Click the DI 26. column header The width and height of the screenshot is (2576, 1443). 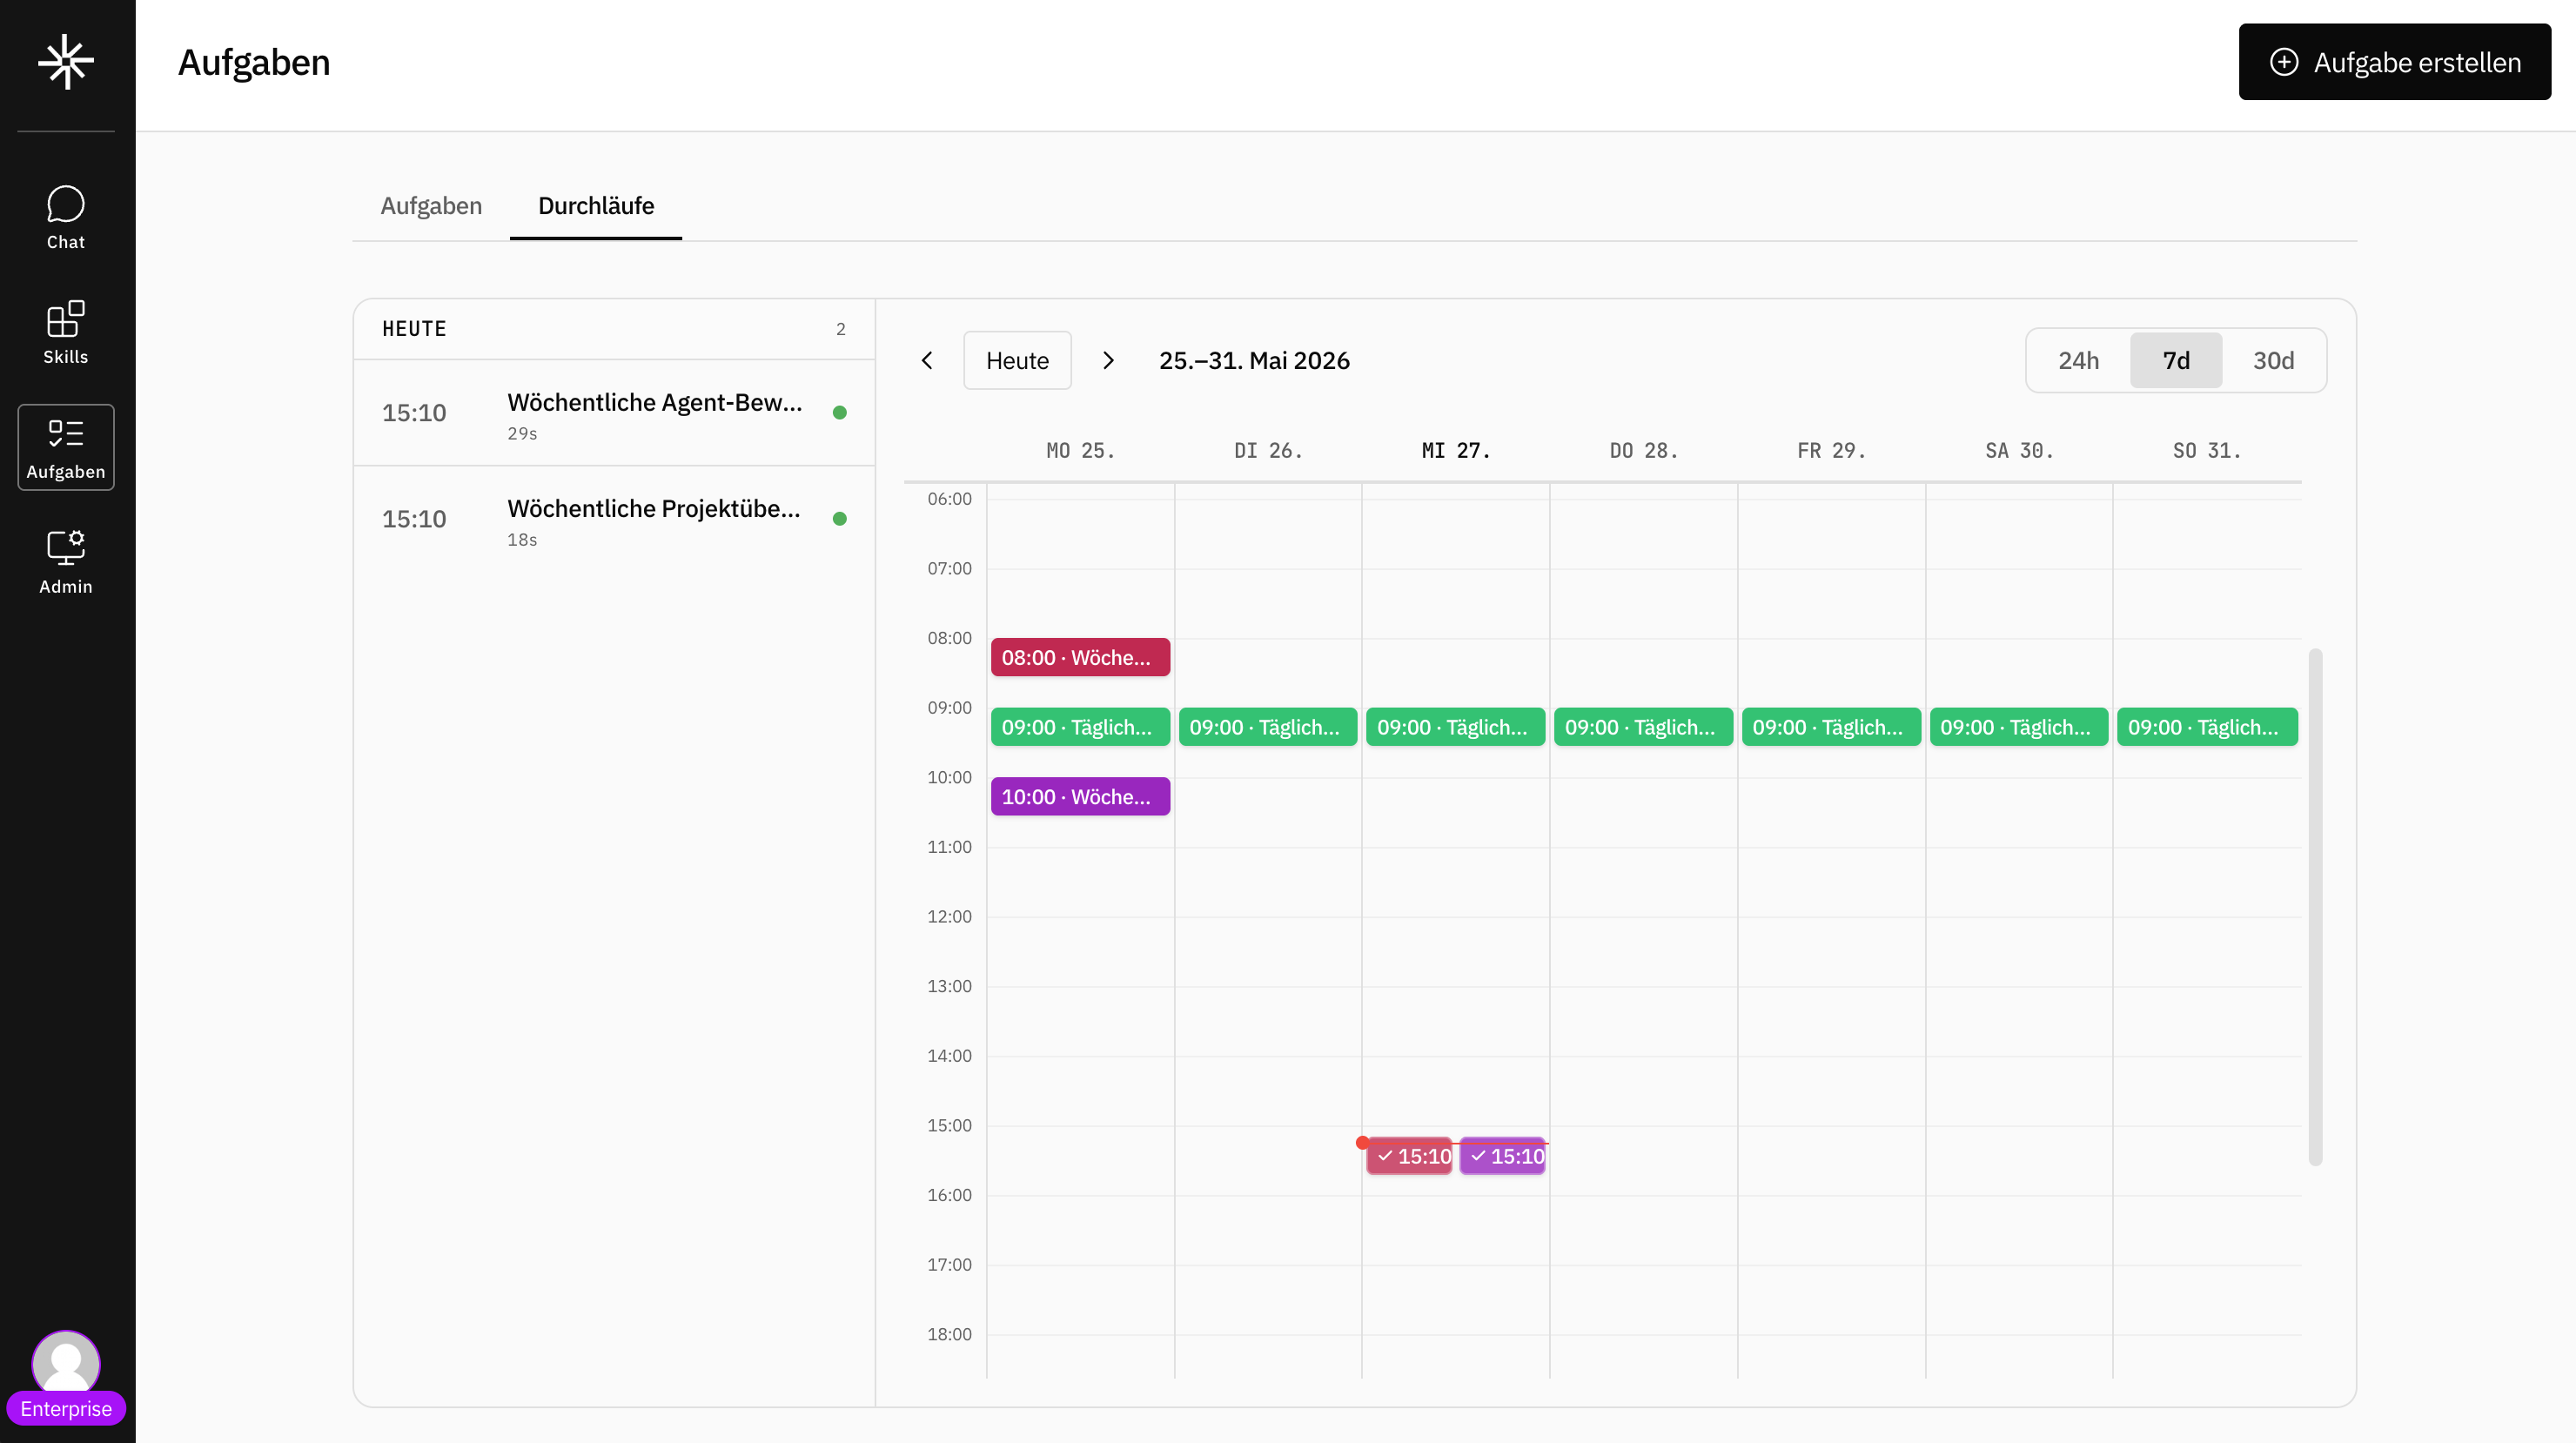pyautogui.click(x=1268, y=451)
